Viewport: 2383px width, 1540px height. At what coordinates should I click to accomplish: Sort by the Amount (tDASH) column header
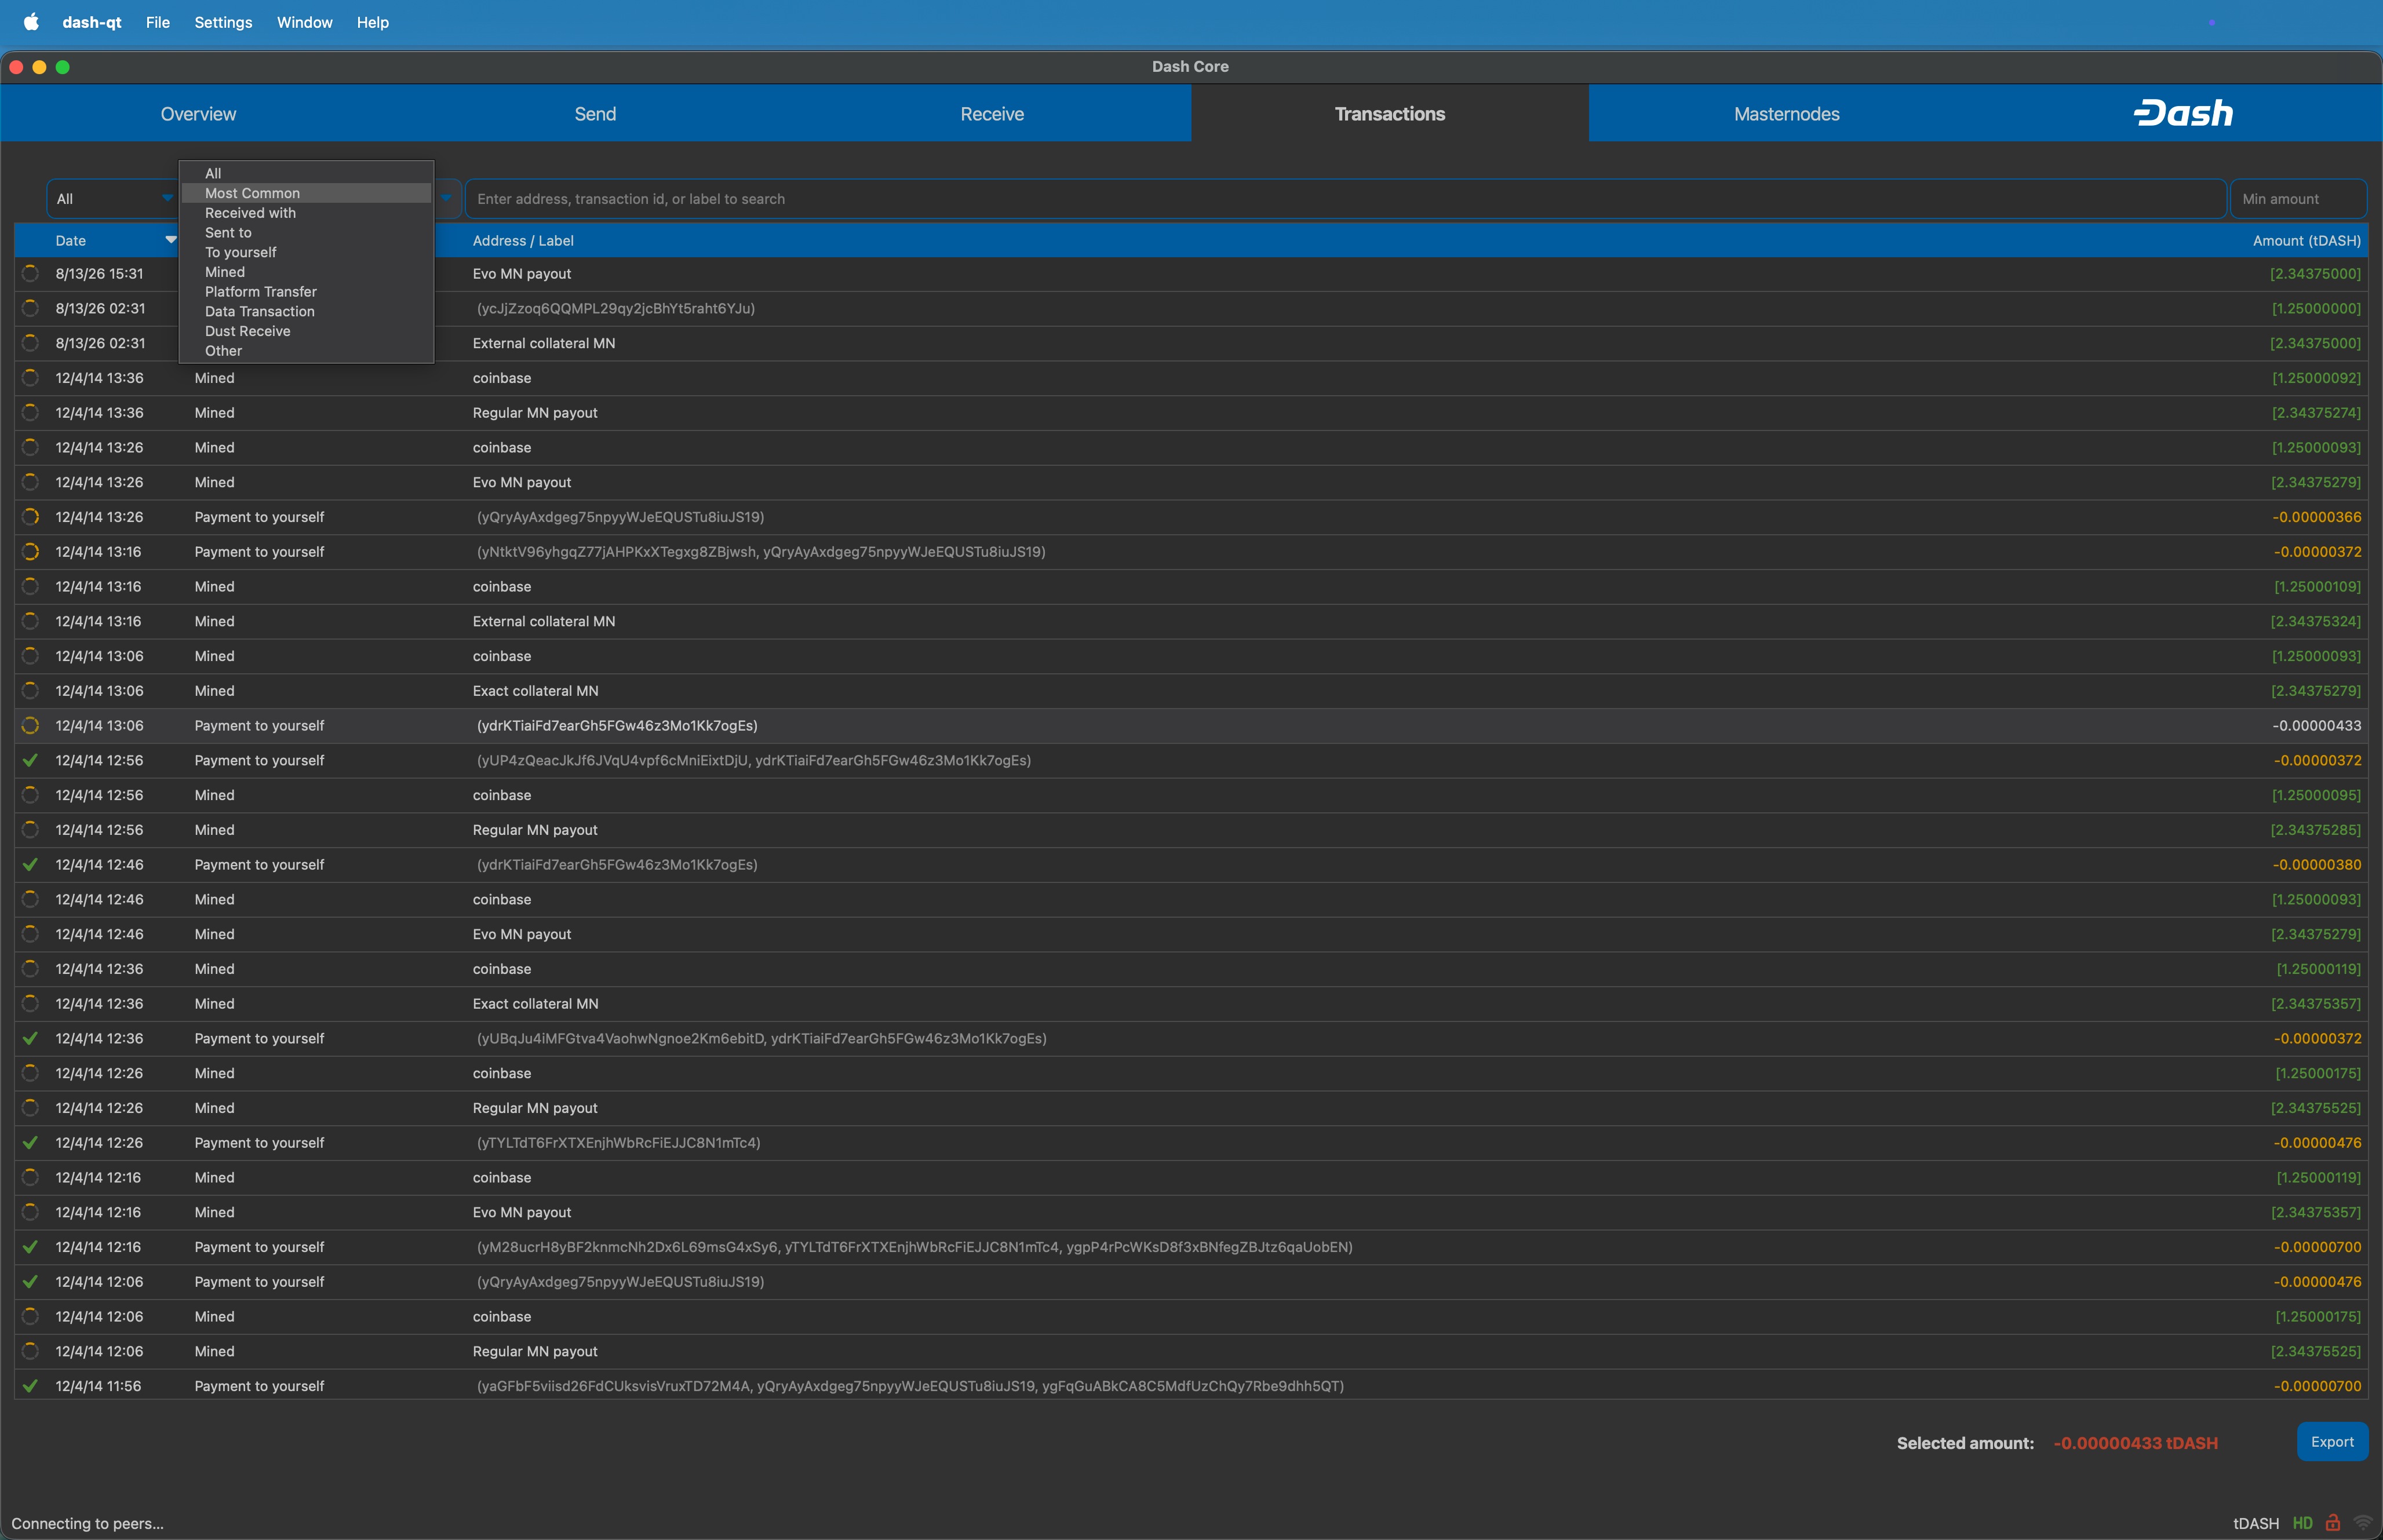2306,240
